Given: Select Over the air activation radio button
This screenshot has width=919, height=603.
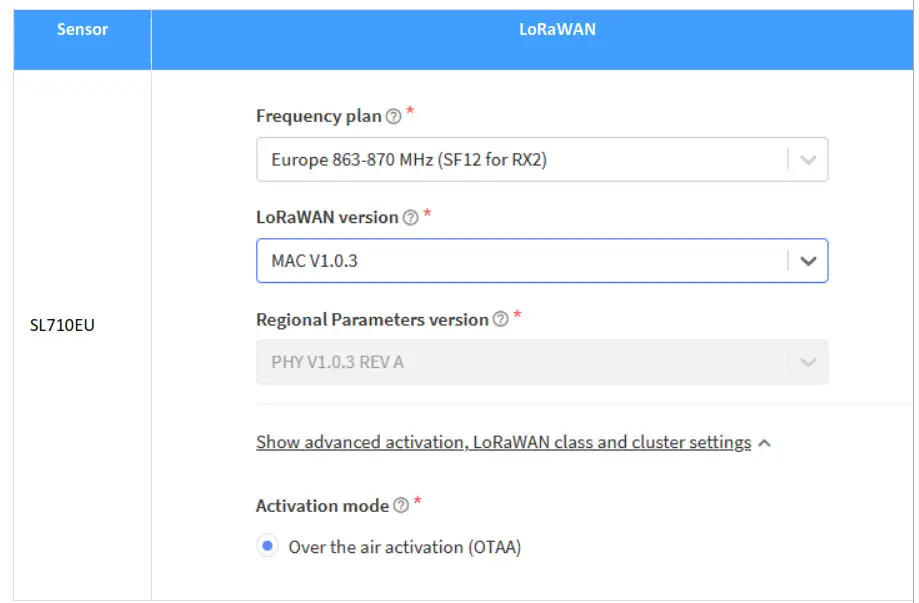Looking at the screenshot, I should (x=267, y=547).
